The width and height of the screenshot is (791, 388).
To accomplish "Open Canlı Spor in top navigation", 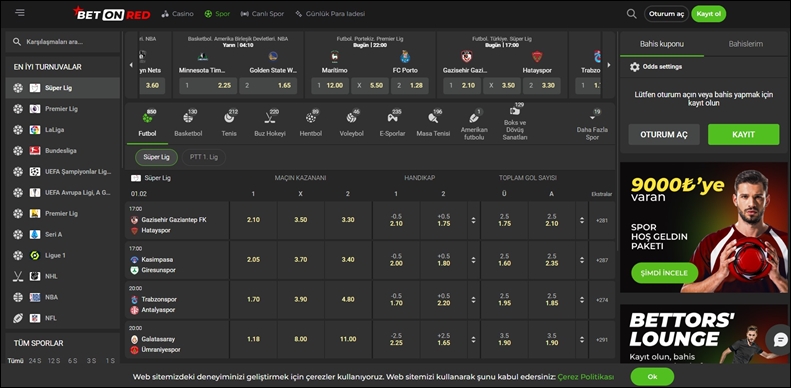I will [x=262, y=14].
